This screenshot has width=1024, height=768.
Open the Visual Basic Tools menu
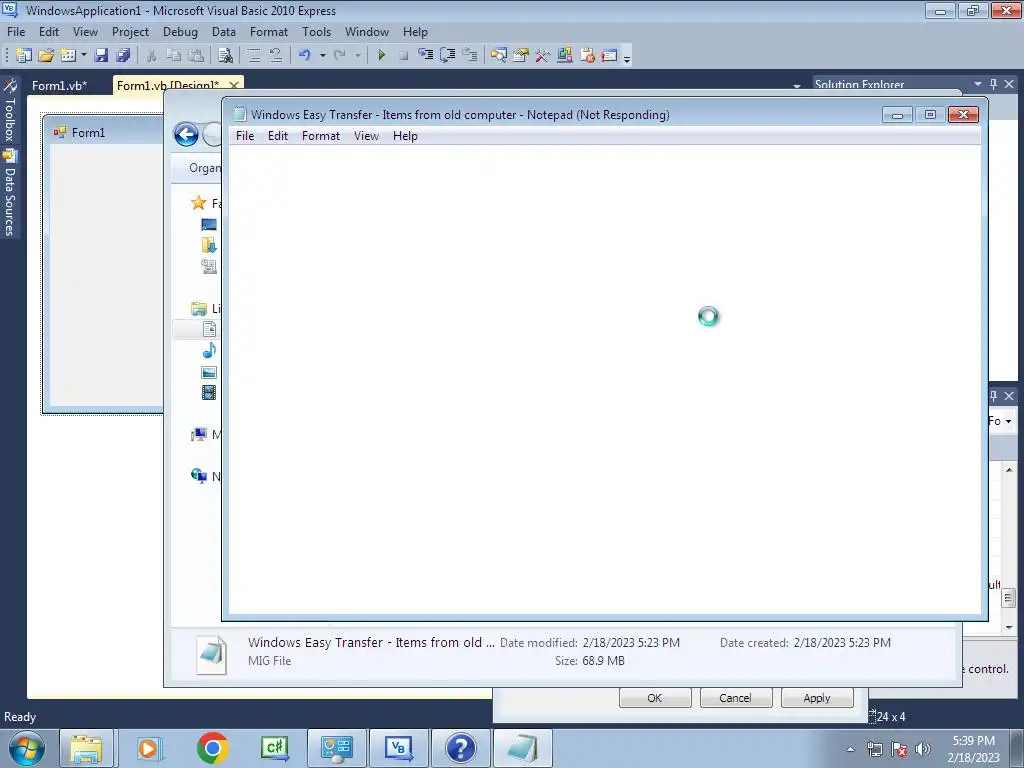coord(316,32)
